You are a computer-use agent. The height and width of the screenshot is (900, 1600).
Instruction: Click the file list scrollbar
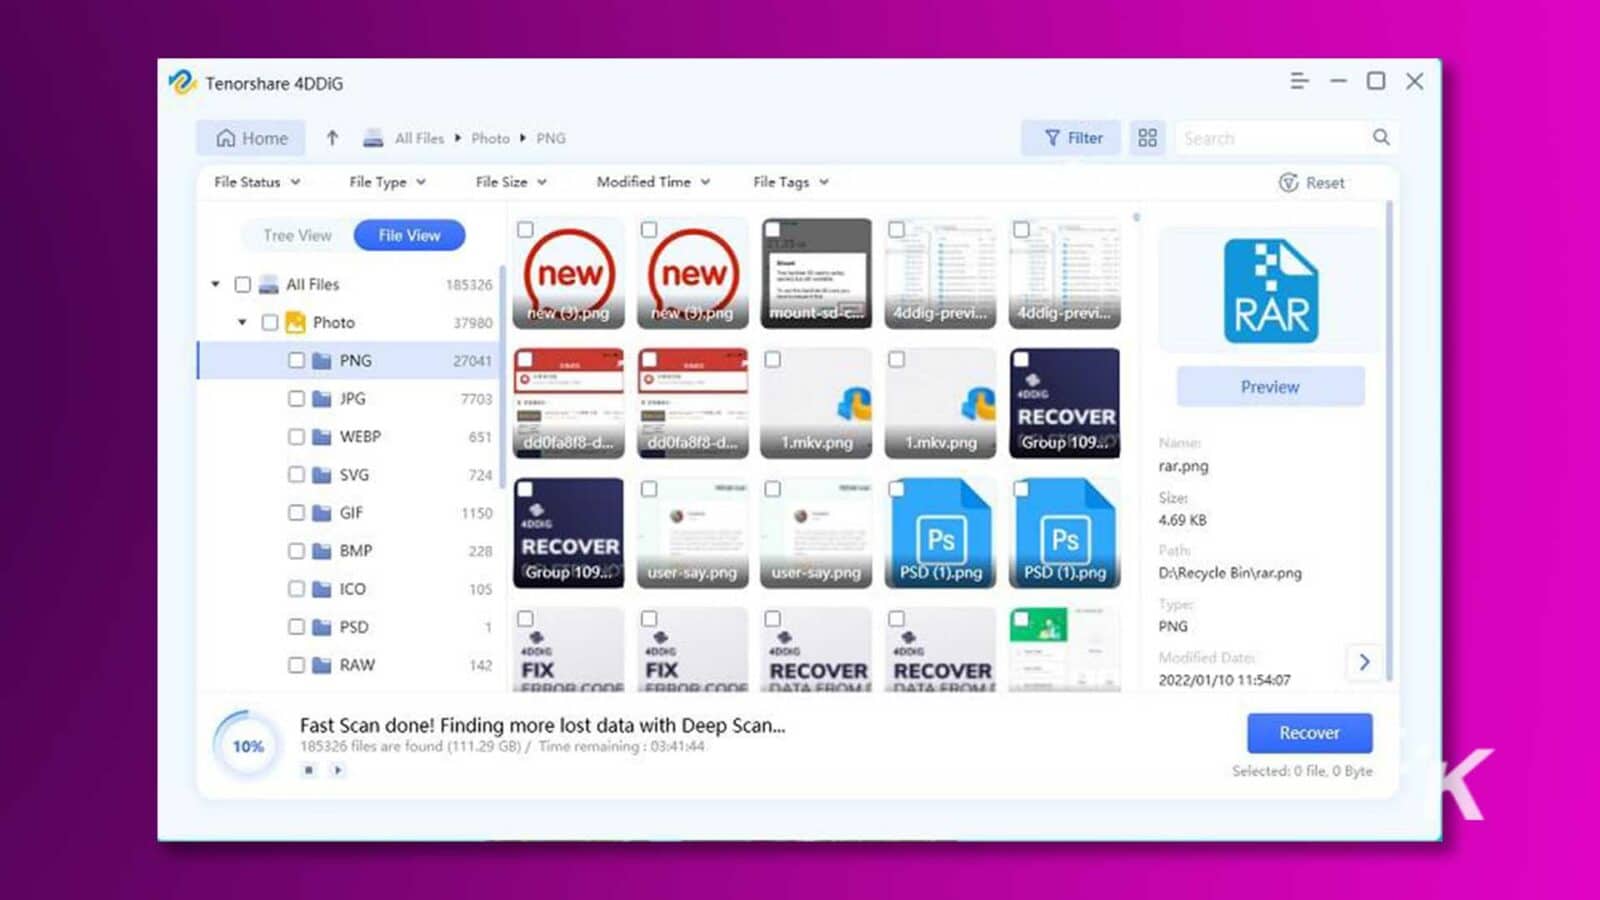[x=1136, y=217]
